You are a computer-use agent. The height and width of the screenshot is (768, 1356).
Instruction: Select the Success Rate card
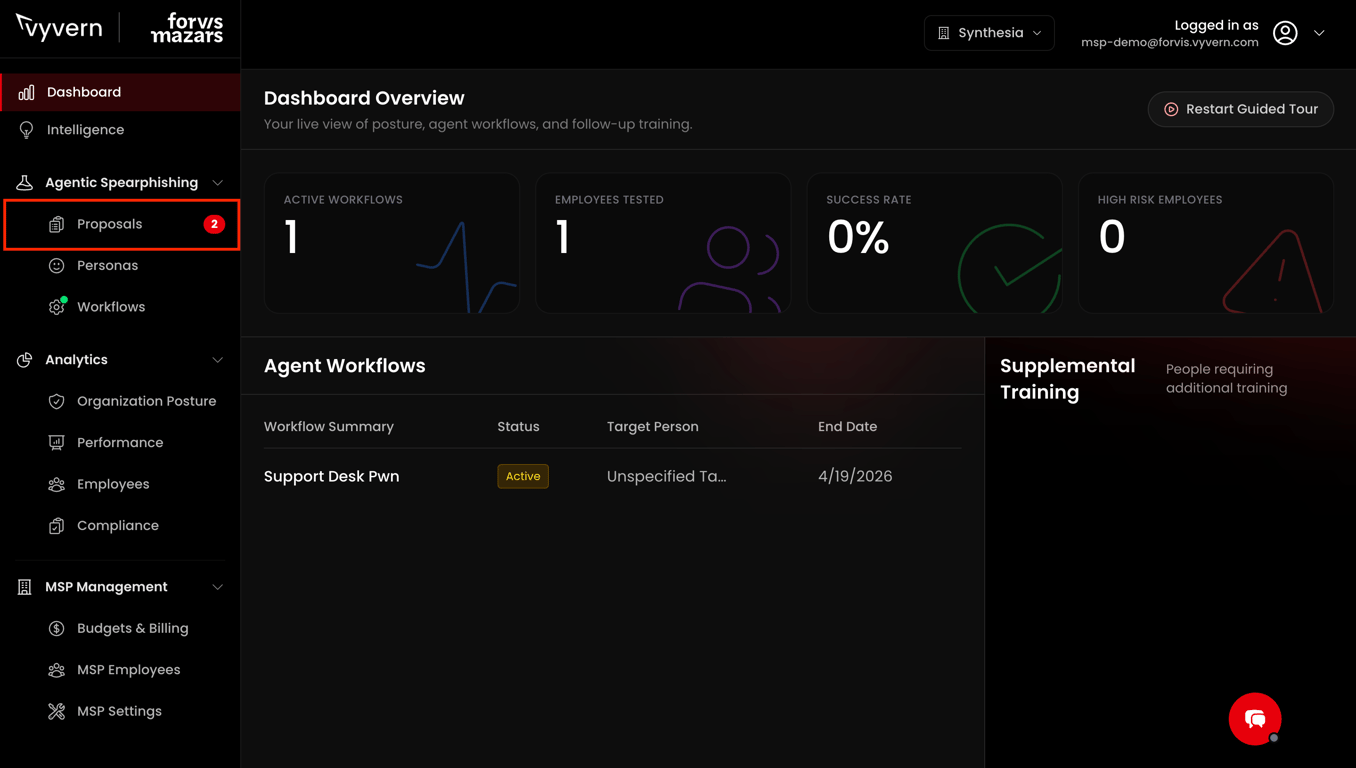(x=934, y=243)
